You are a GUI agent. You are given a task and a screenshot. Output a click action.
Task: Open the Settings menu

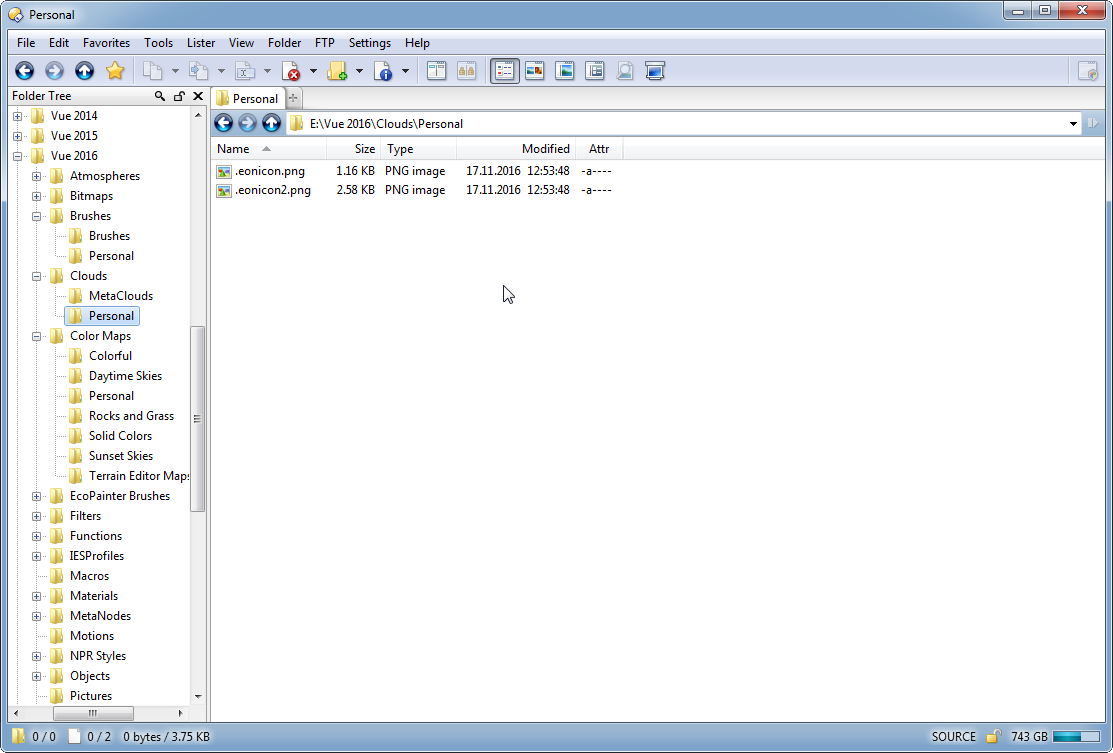(370, 43)
